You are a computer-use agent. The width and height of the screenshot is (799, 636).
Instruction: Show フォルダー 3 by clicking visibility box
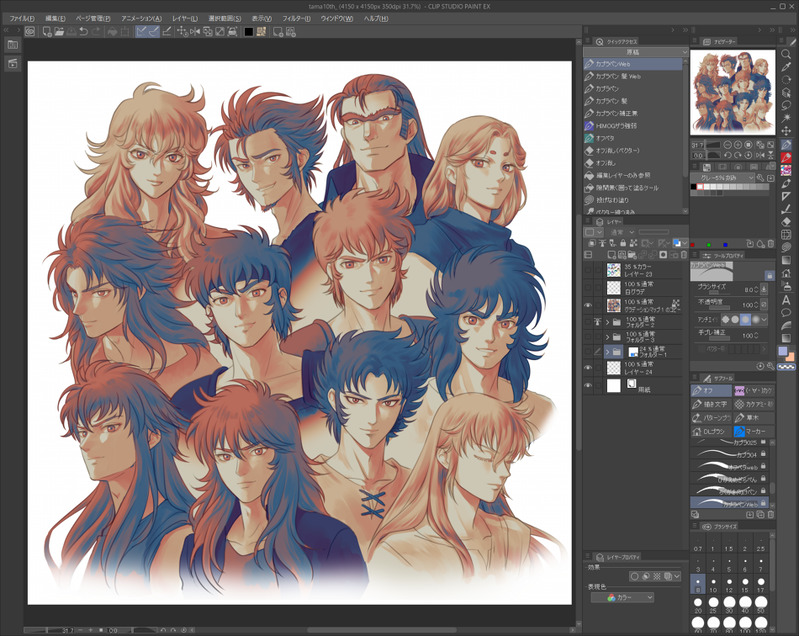(x=588, y=337)
